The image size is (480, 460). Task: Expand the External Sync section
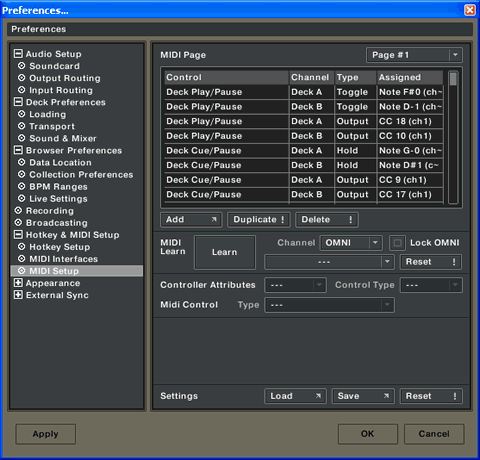pyautogui.click(x=18, y=295)
